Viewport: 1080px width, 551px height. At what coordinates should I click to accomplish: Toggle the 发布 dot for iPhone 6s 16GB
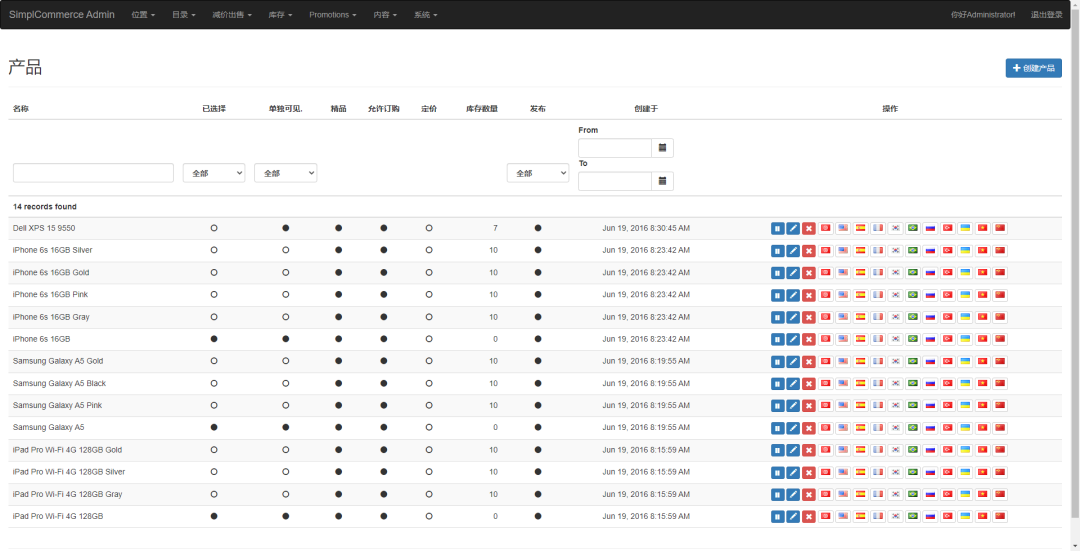coord(538,339)
